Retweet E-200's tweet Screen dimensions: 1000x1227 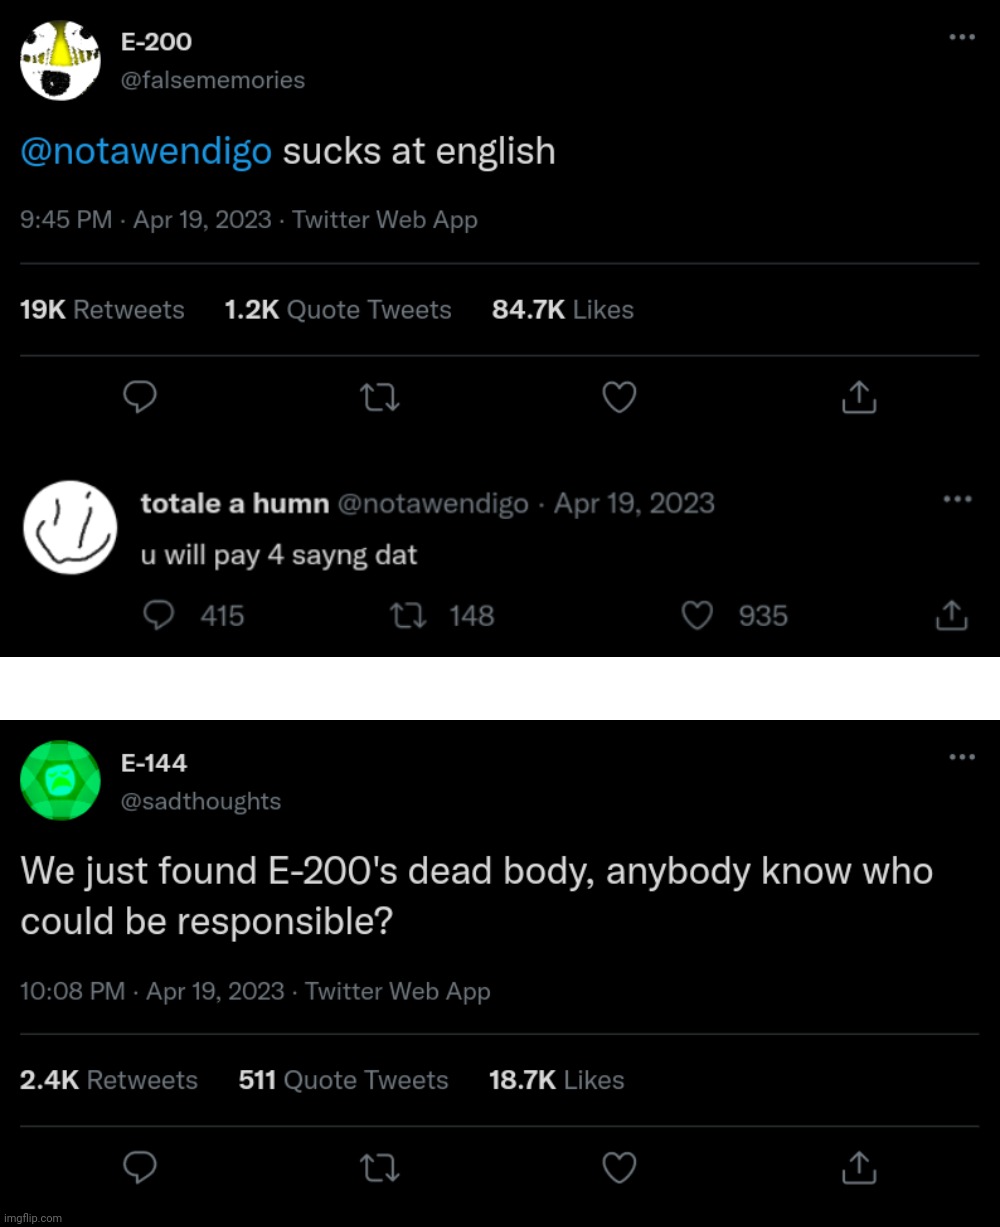(x=379, y=398)
